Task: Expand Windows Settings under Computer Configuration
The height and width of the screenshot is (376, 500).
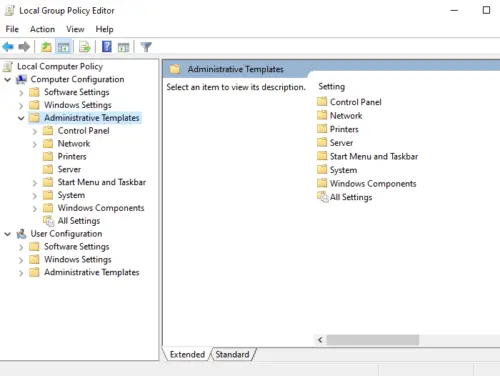Action: pos(21,106)
